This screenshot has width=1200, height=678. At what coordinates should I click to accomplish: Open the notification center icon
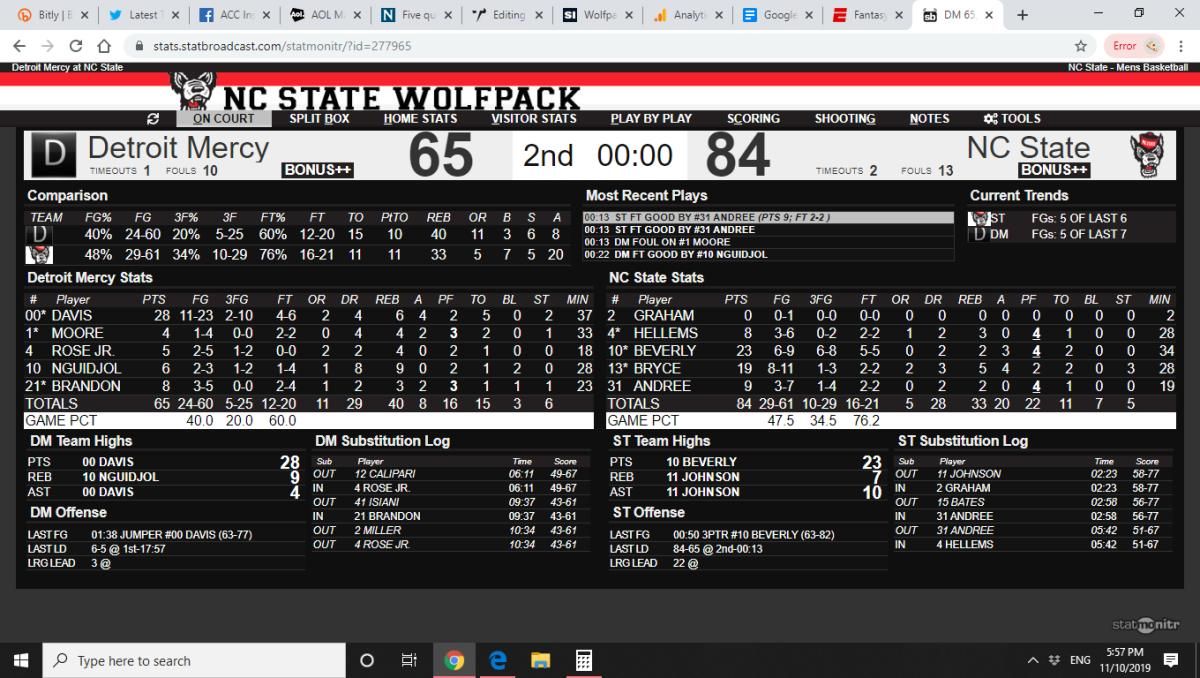point(1171,660)
